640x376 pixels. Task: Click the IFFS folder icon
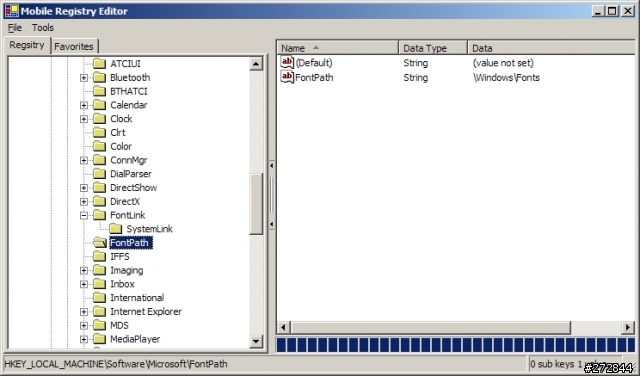click(x=99, y=257)
